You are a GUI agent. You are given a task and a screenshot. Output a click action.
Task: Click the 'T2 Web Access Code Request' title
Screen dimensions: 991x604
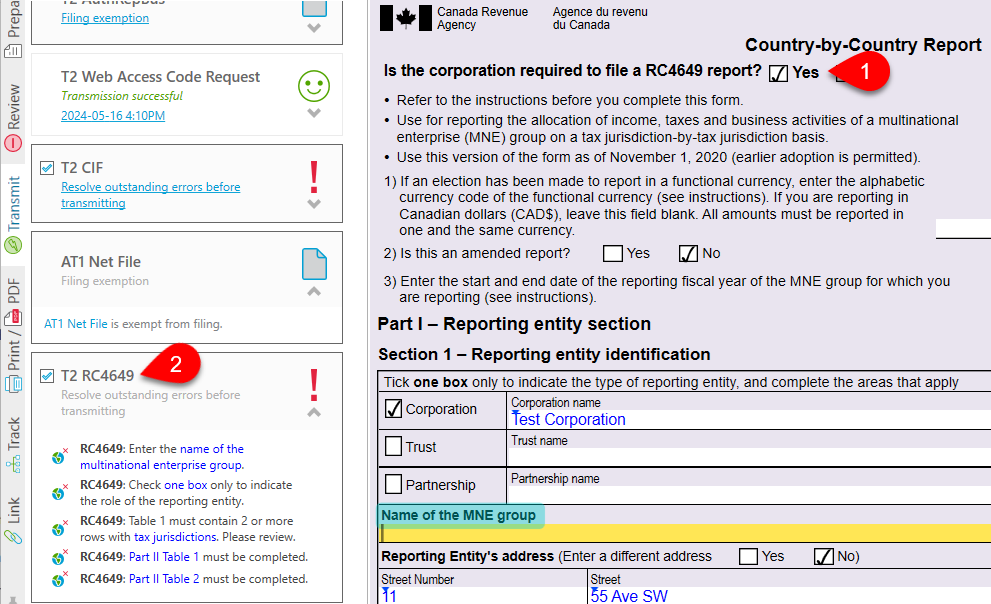click(160, 76)
